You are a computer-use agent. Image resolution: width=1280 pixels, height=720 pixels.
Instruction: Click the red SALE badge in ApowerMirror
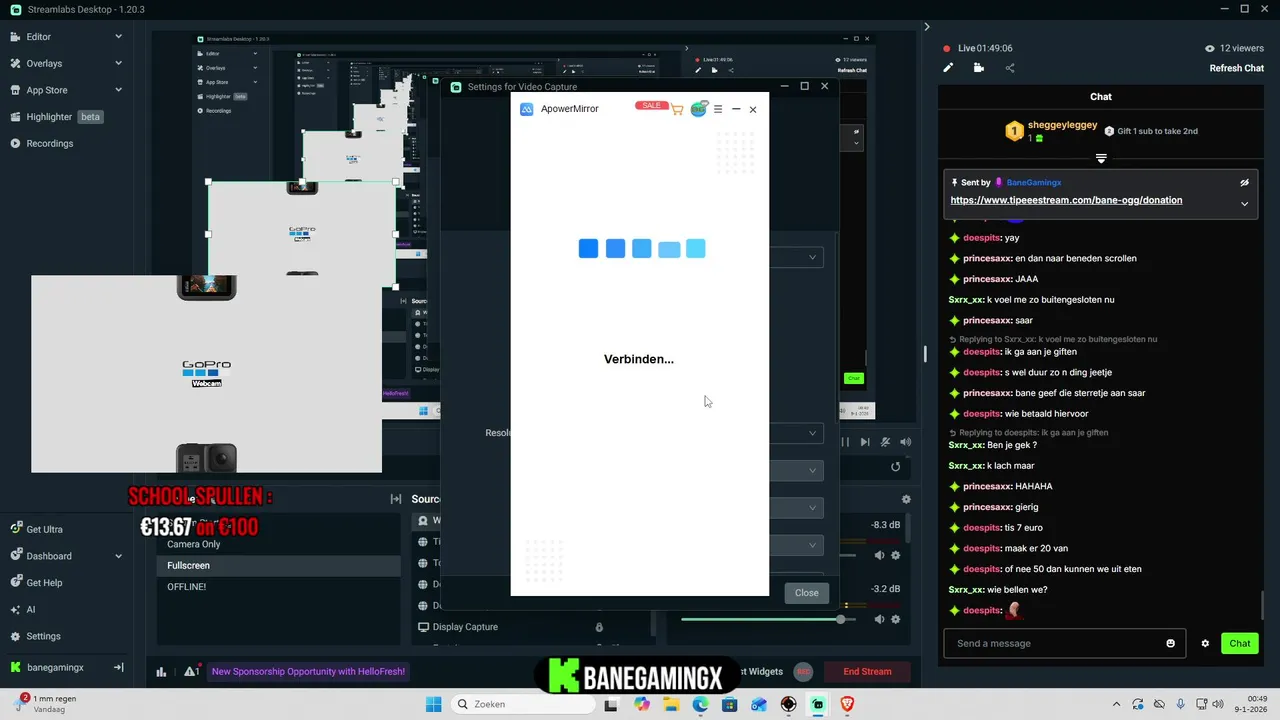[x=651, y=105]
